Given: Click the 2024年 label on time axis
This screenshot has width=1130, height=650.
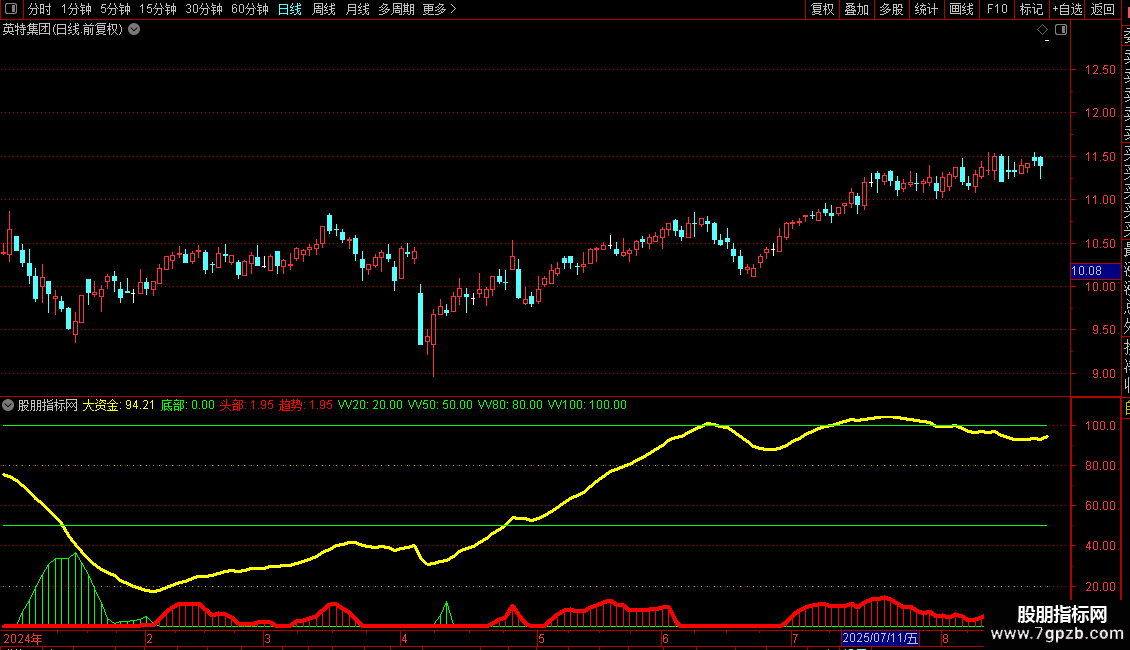Looking at the screenshot, I should pyautogui.click(x=23, y=638).
